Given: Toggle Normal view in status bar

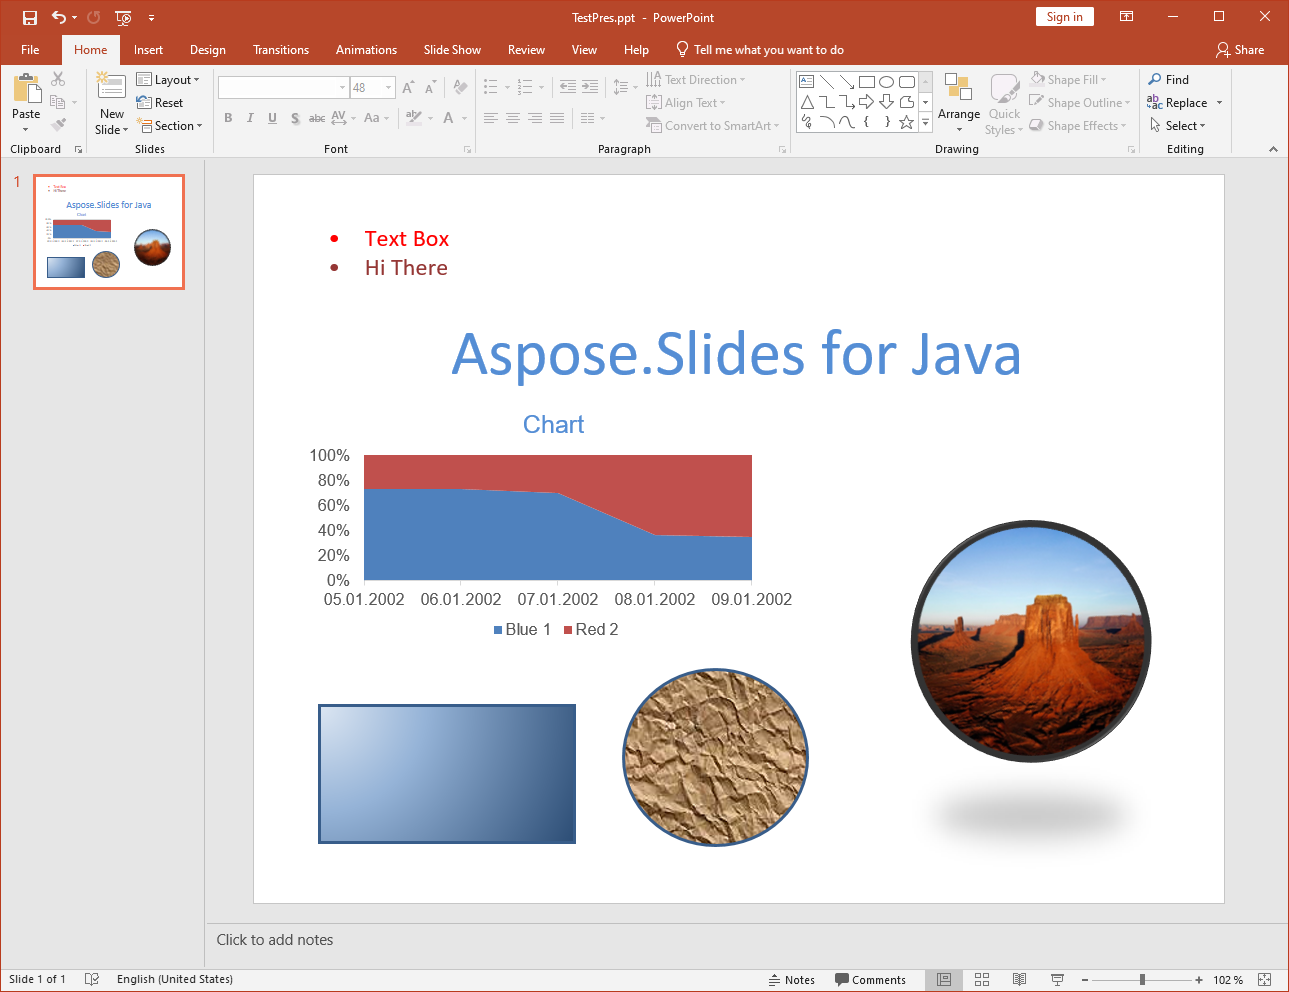Looking at the screenshot, I should [x=943, y=980].
